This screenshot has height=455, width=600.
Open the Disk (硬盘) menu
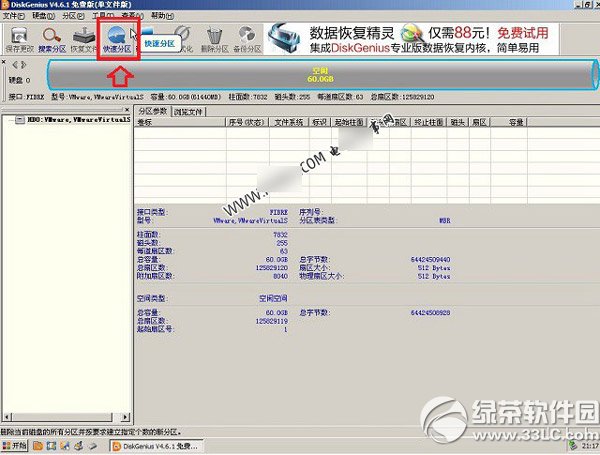click(x=42, y=17)
